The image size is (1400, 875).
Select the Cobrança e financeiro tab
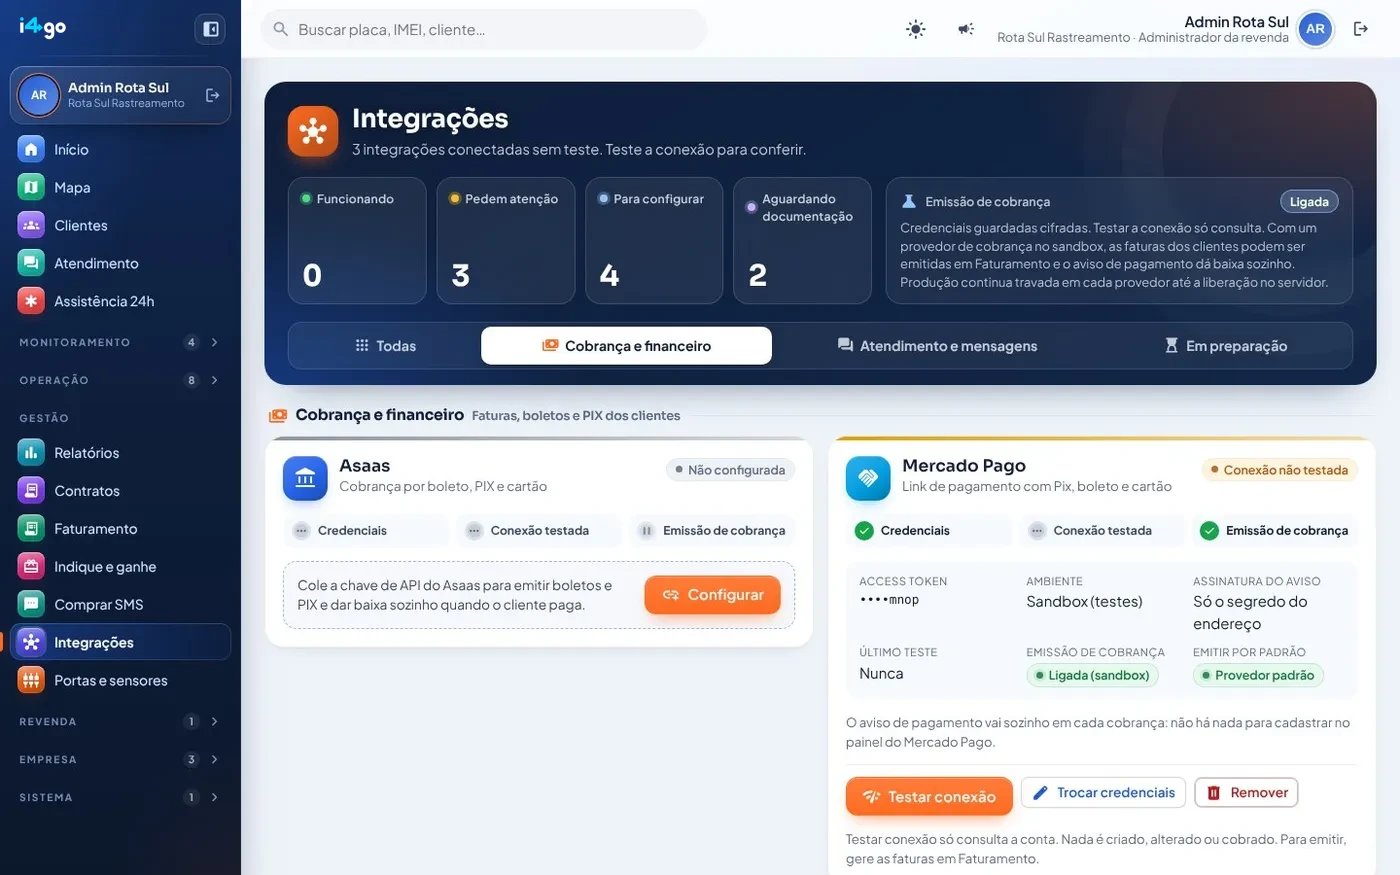626,346
